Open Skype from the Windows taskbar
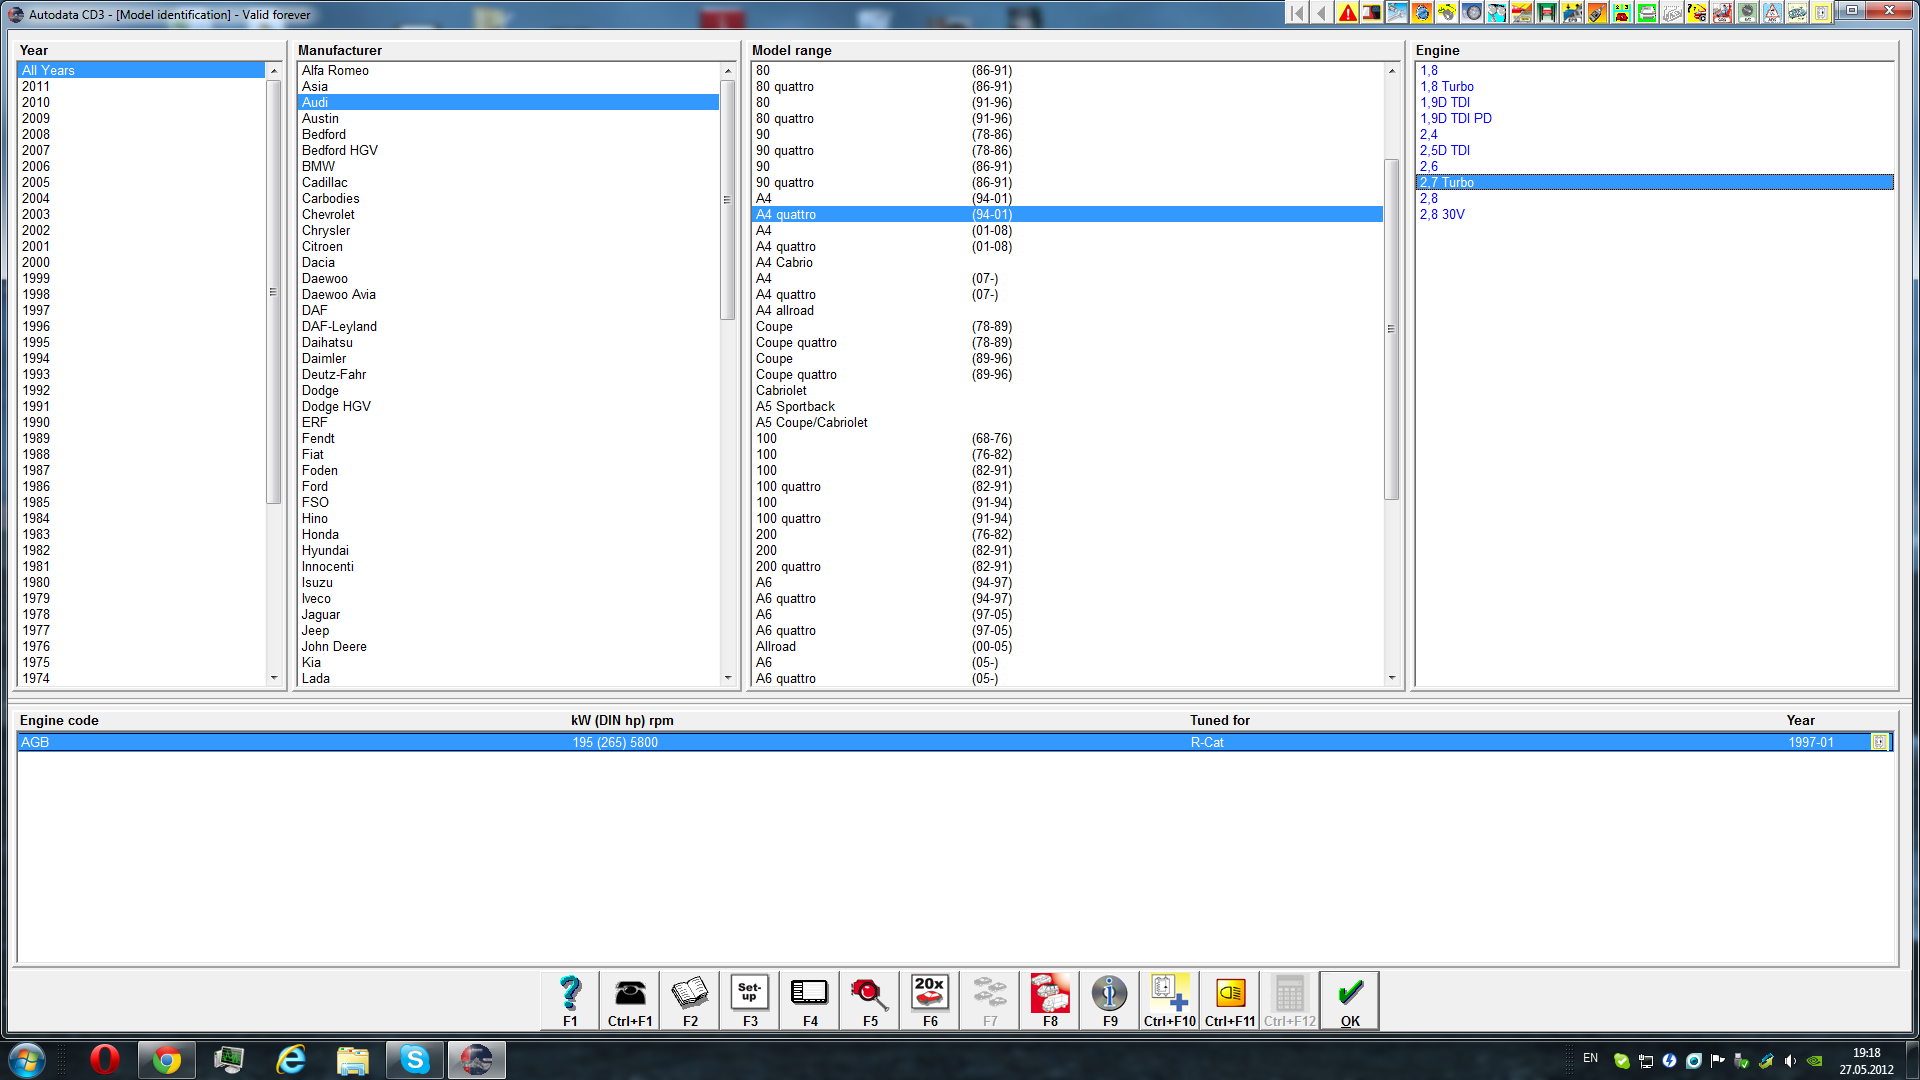The width and height of the screenshot is (1920, 1080). click(x=414, y=1059)
